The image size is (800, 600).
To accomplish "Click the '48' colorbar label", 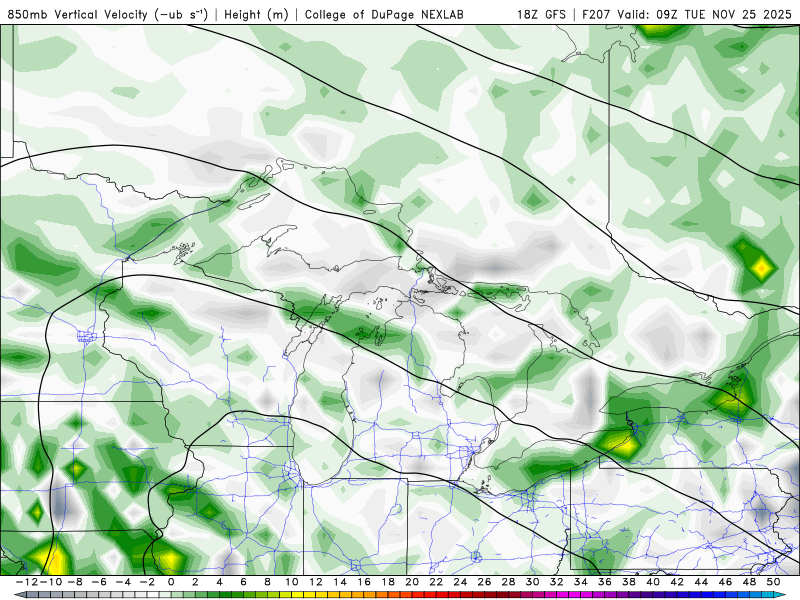I will tap(749, 582).
